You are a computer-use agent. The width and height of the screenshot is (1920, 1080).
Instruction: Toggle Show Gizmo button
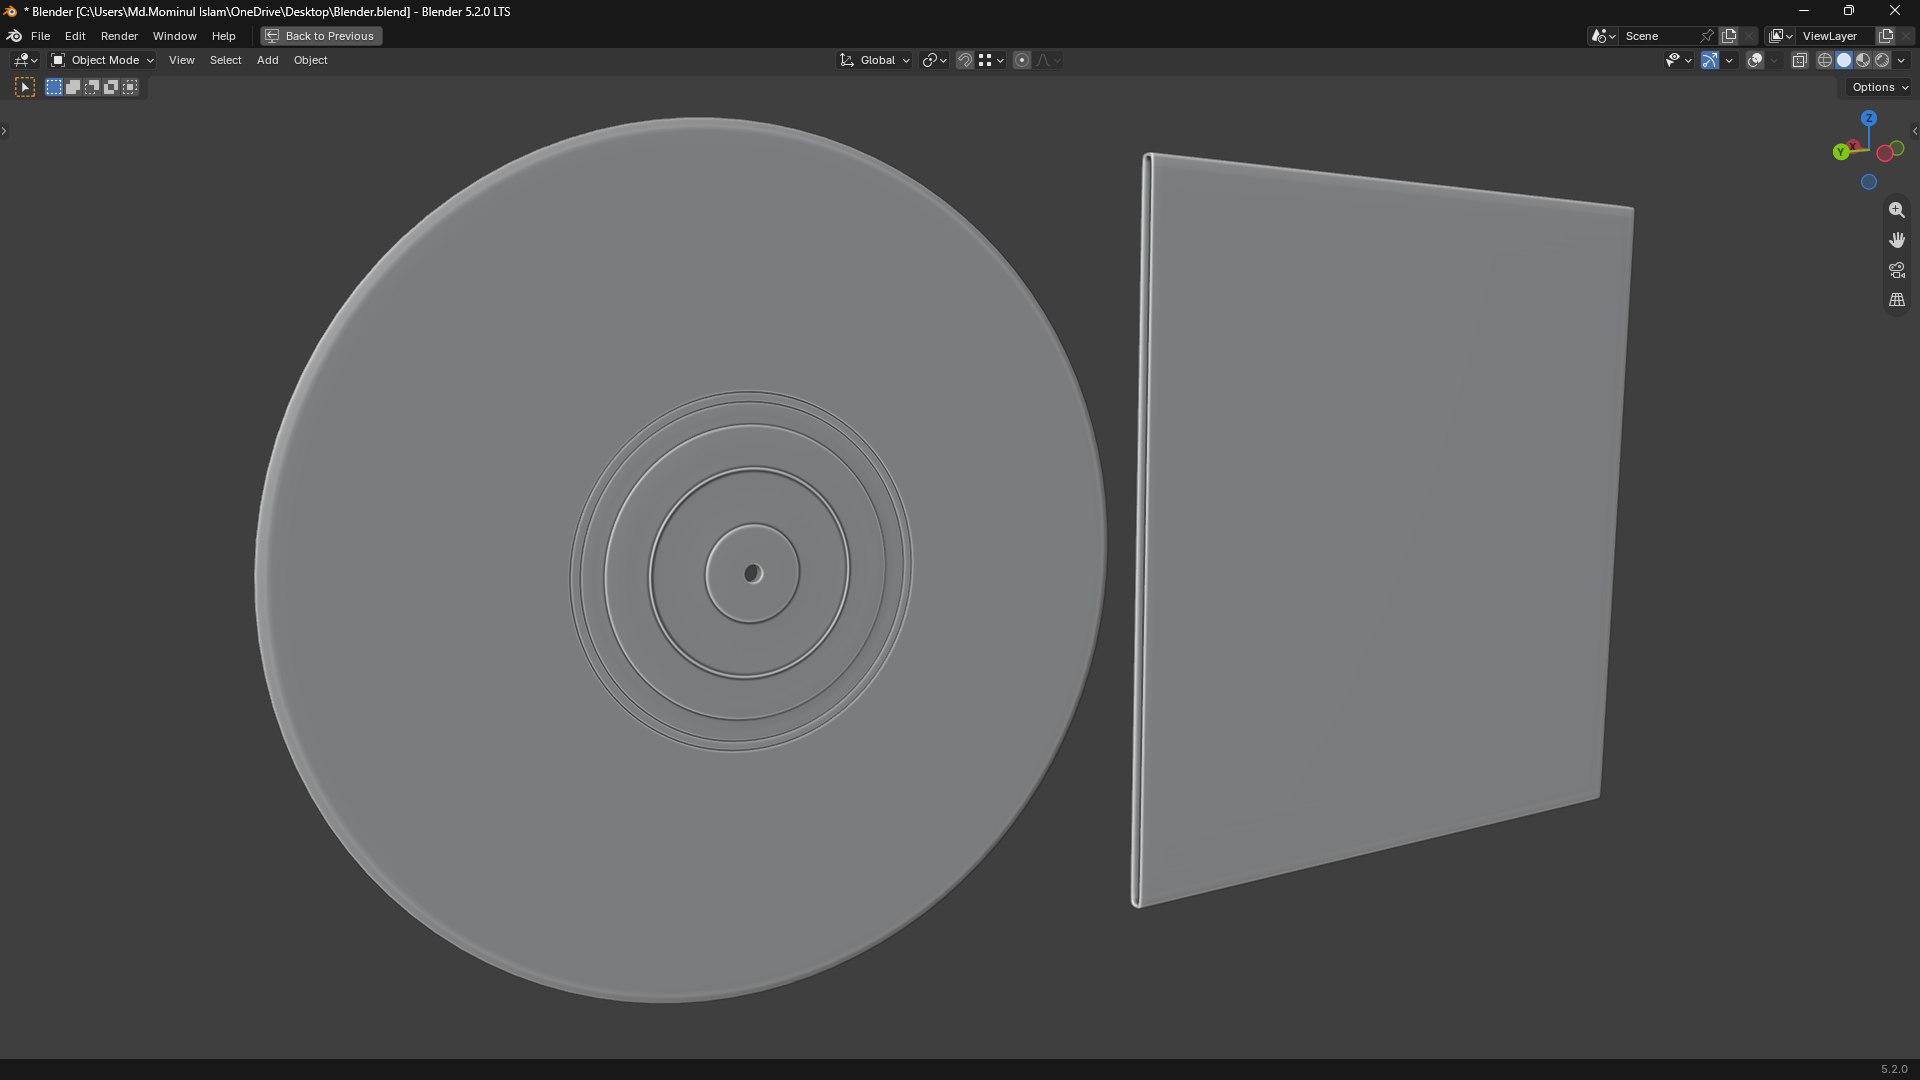click(1710, 61)
